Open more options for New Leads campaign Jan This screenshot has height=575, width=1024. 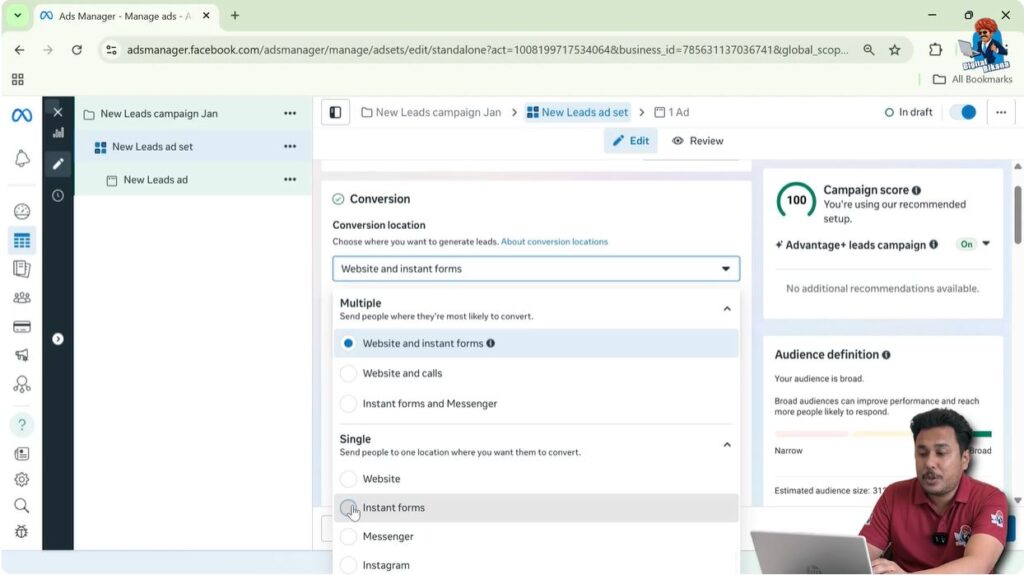tap(290, 114)
